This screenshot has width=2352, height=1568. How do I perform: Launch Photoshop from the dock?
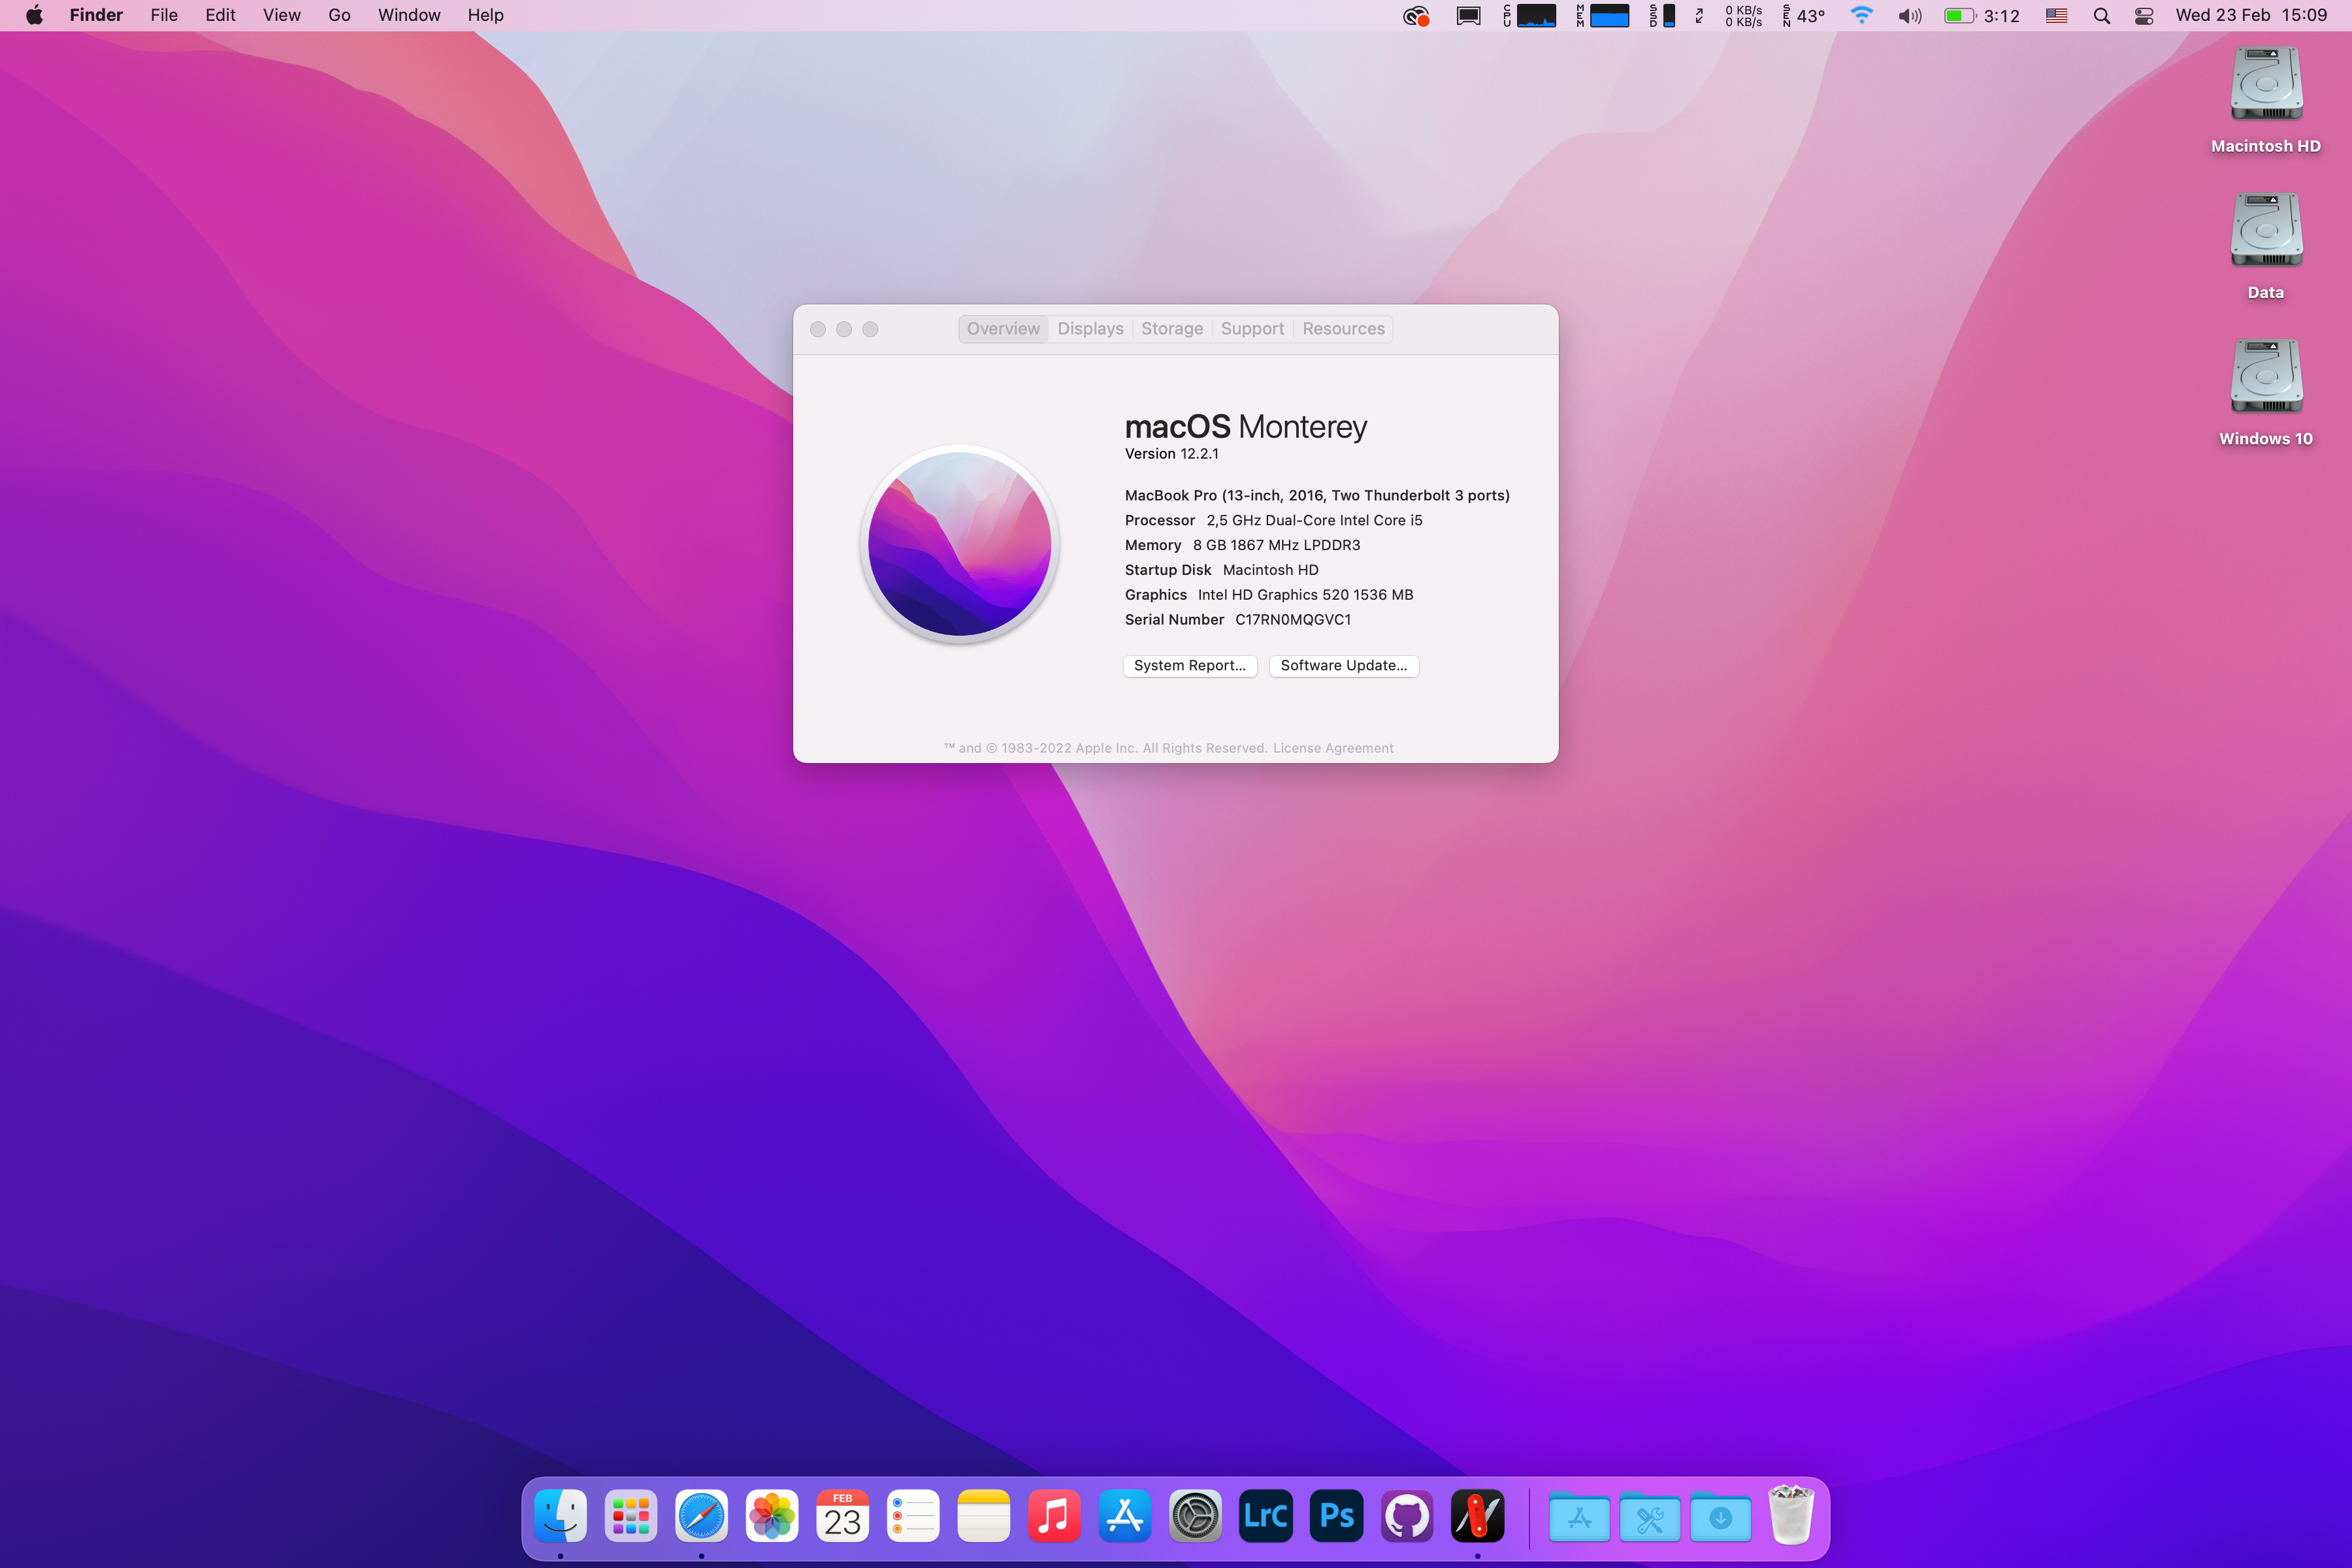[x=1336, y=1516]
